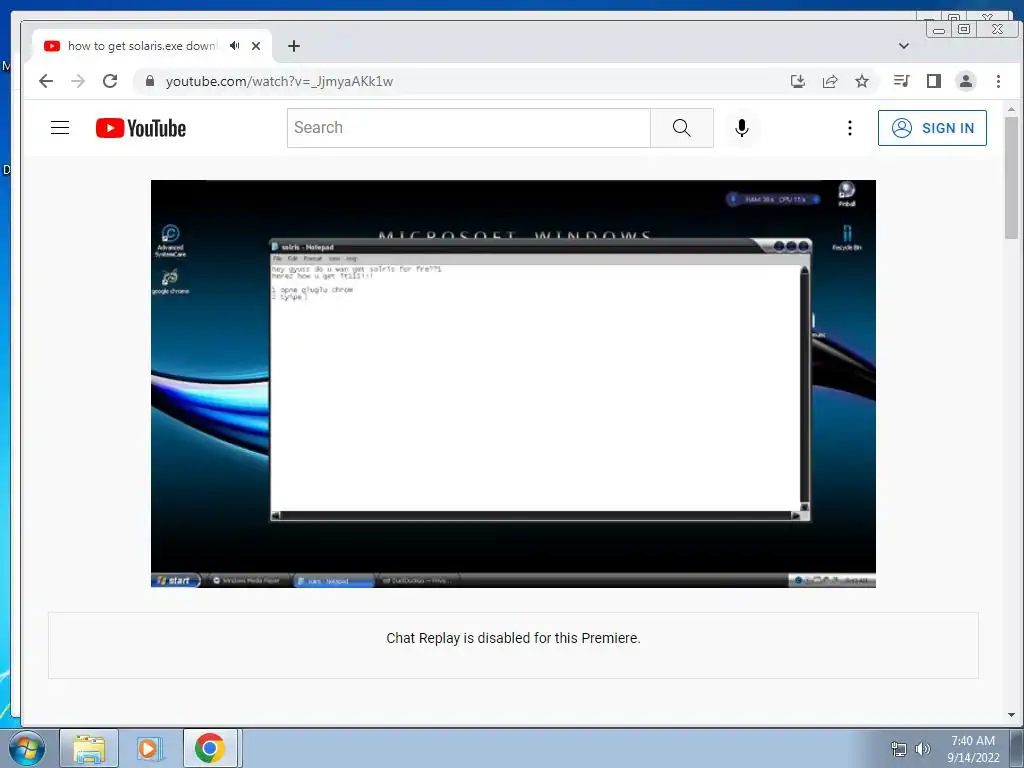Click the Chrome taskbar icon

coord(210,748)
